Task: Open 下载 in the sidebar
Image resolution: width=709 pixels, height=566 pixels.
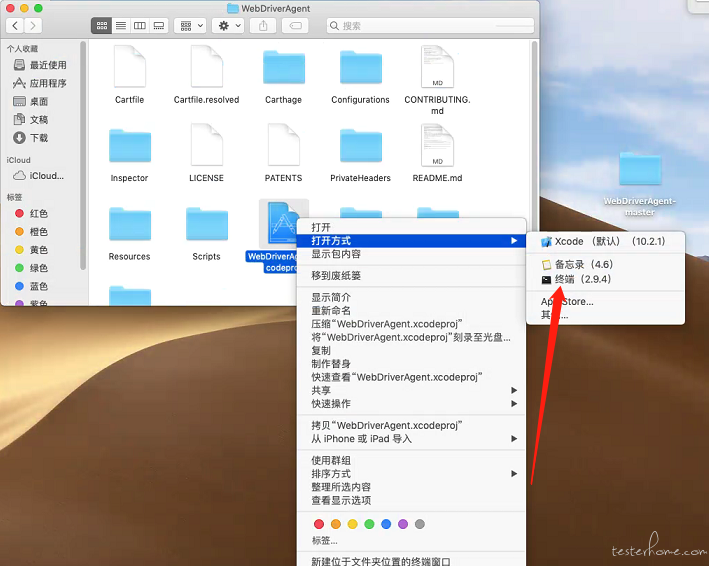Action: pos(31,137)
